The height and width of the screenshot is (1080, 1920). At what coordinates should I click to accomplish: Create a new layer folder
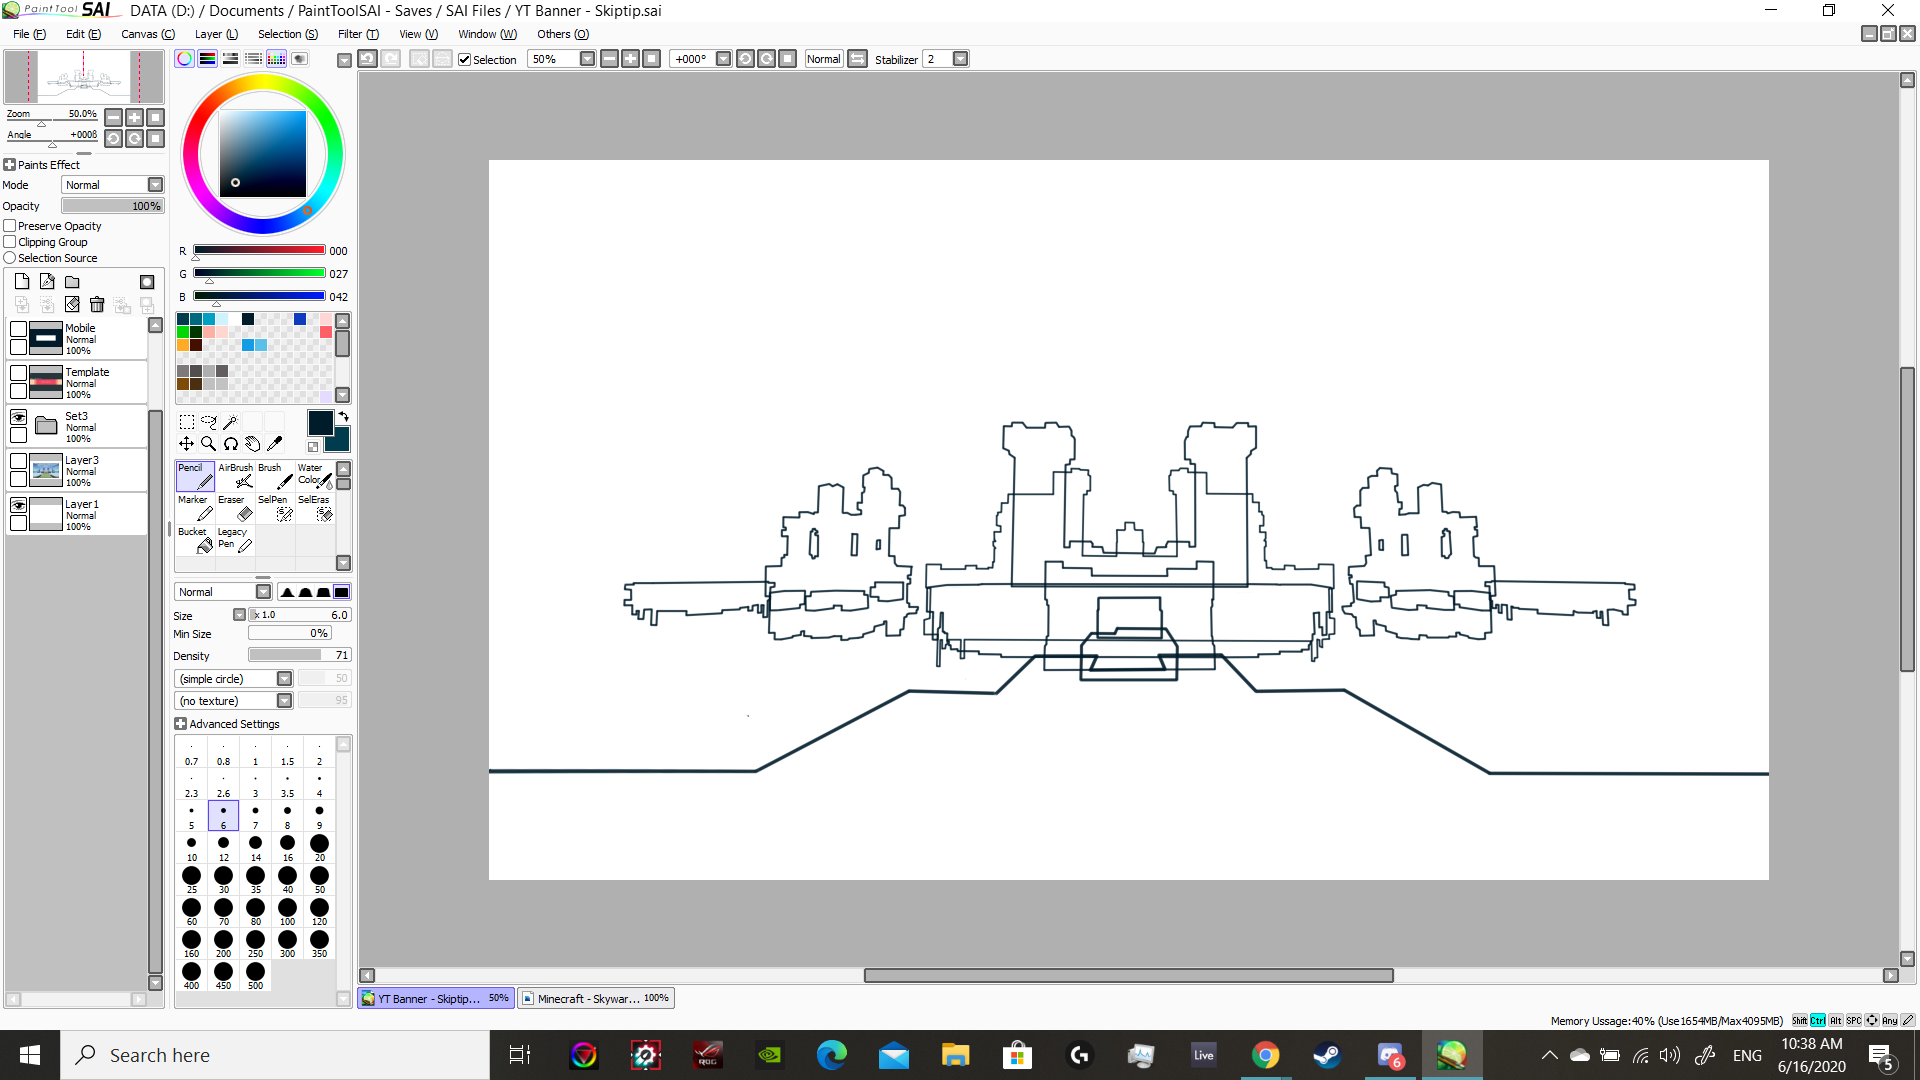72,282
